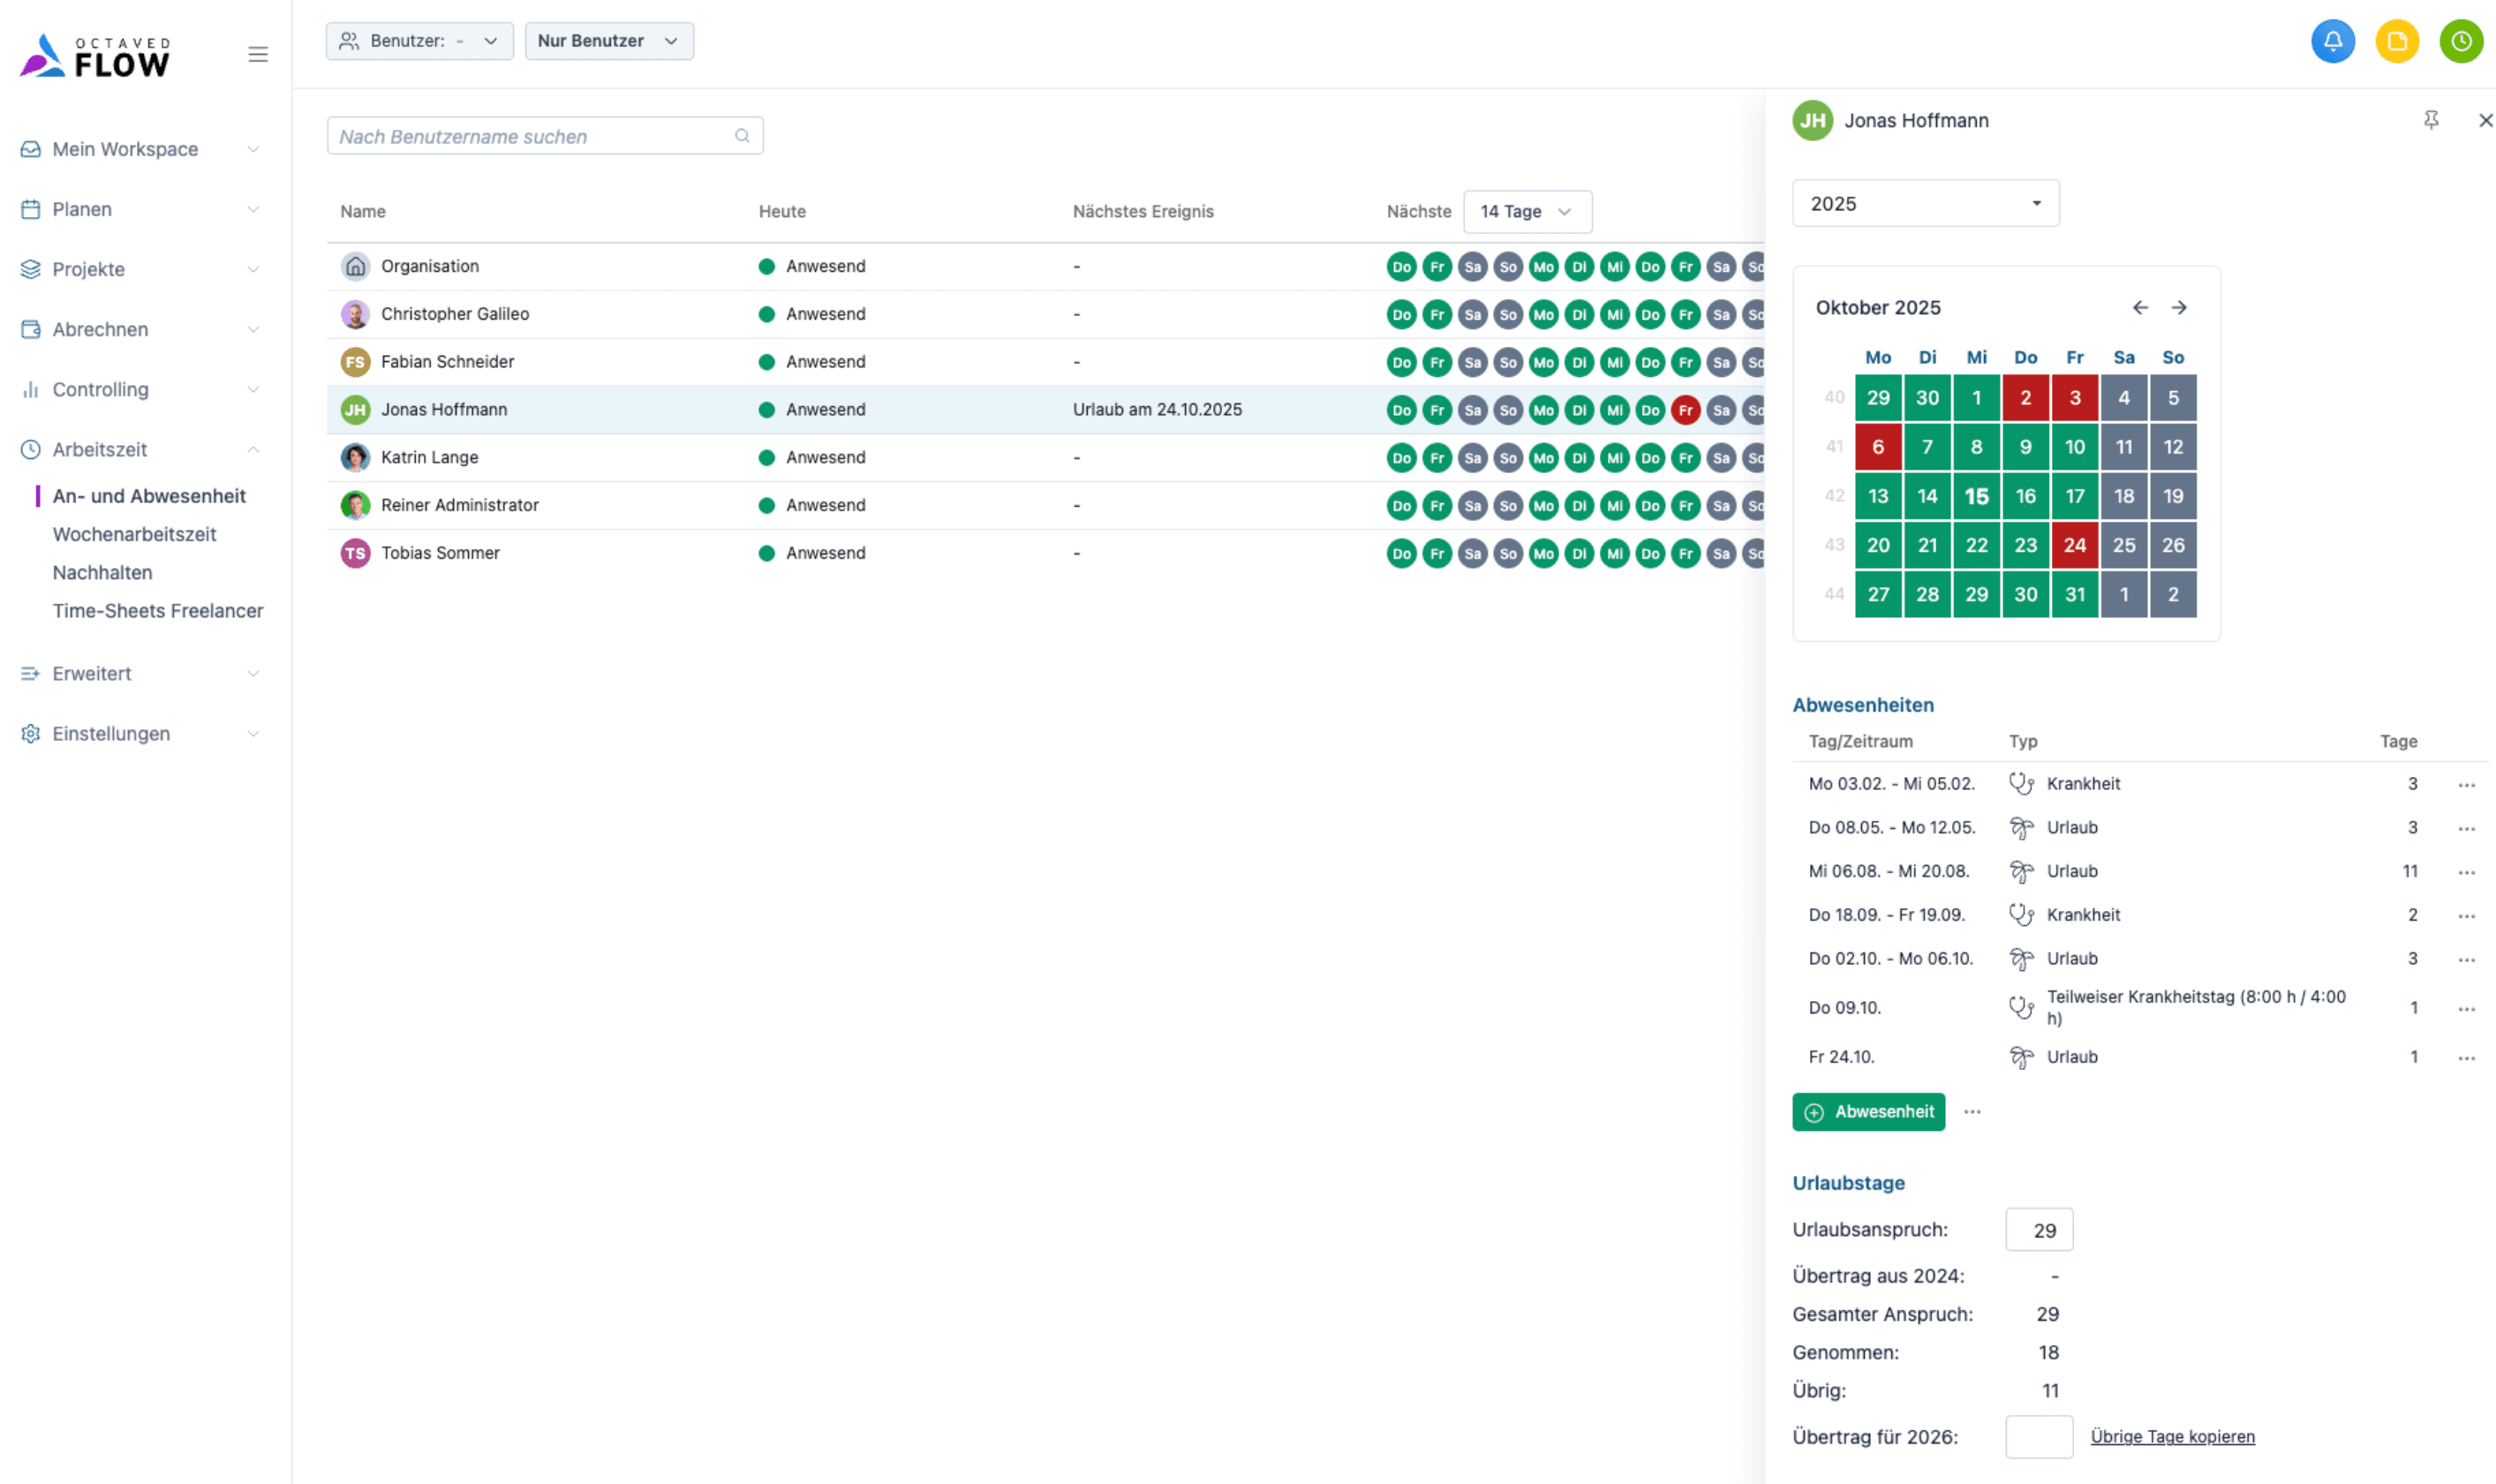This screenshot has width=2496, height=1484.
Task: Open options for Krankheit 03.02. entry
Action: 2466,785
